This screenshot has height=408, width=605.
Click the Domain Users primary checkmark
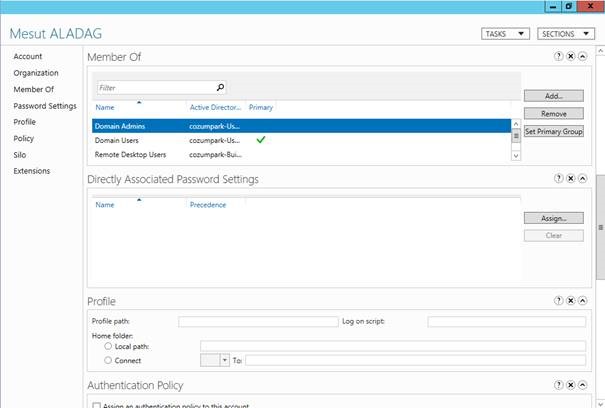(x=261, y=140)
